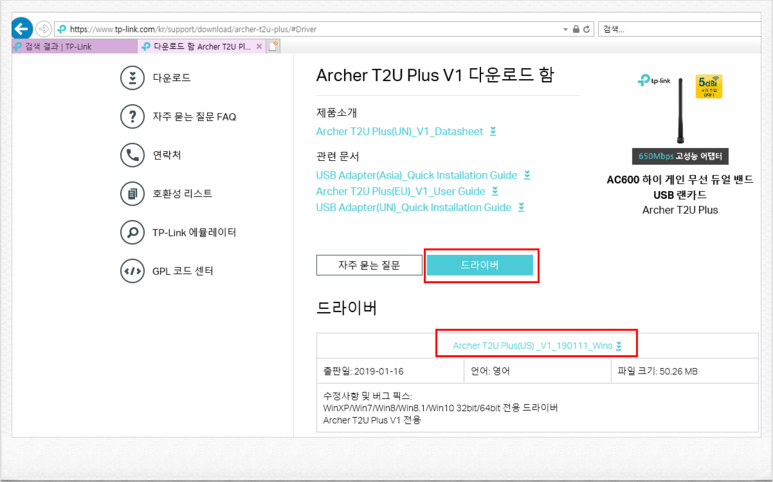Click the GPL code brackets icon
Screen dimensions: 773x482
pyautogui.click(x=132, y=271)
